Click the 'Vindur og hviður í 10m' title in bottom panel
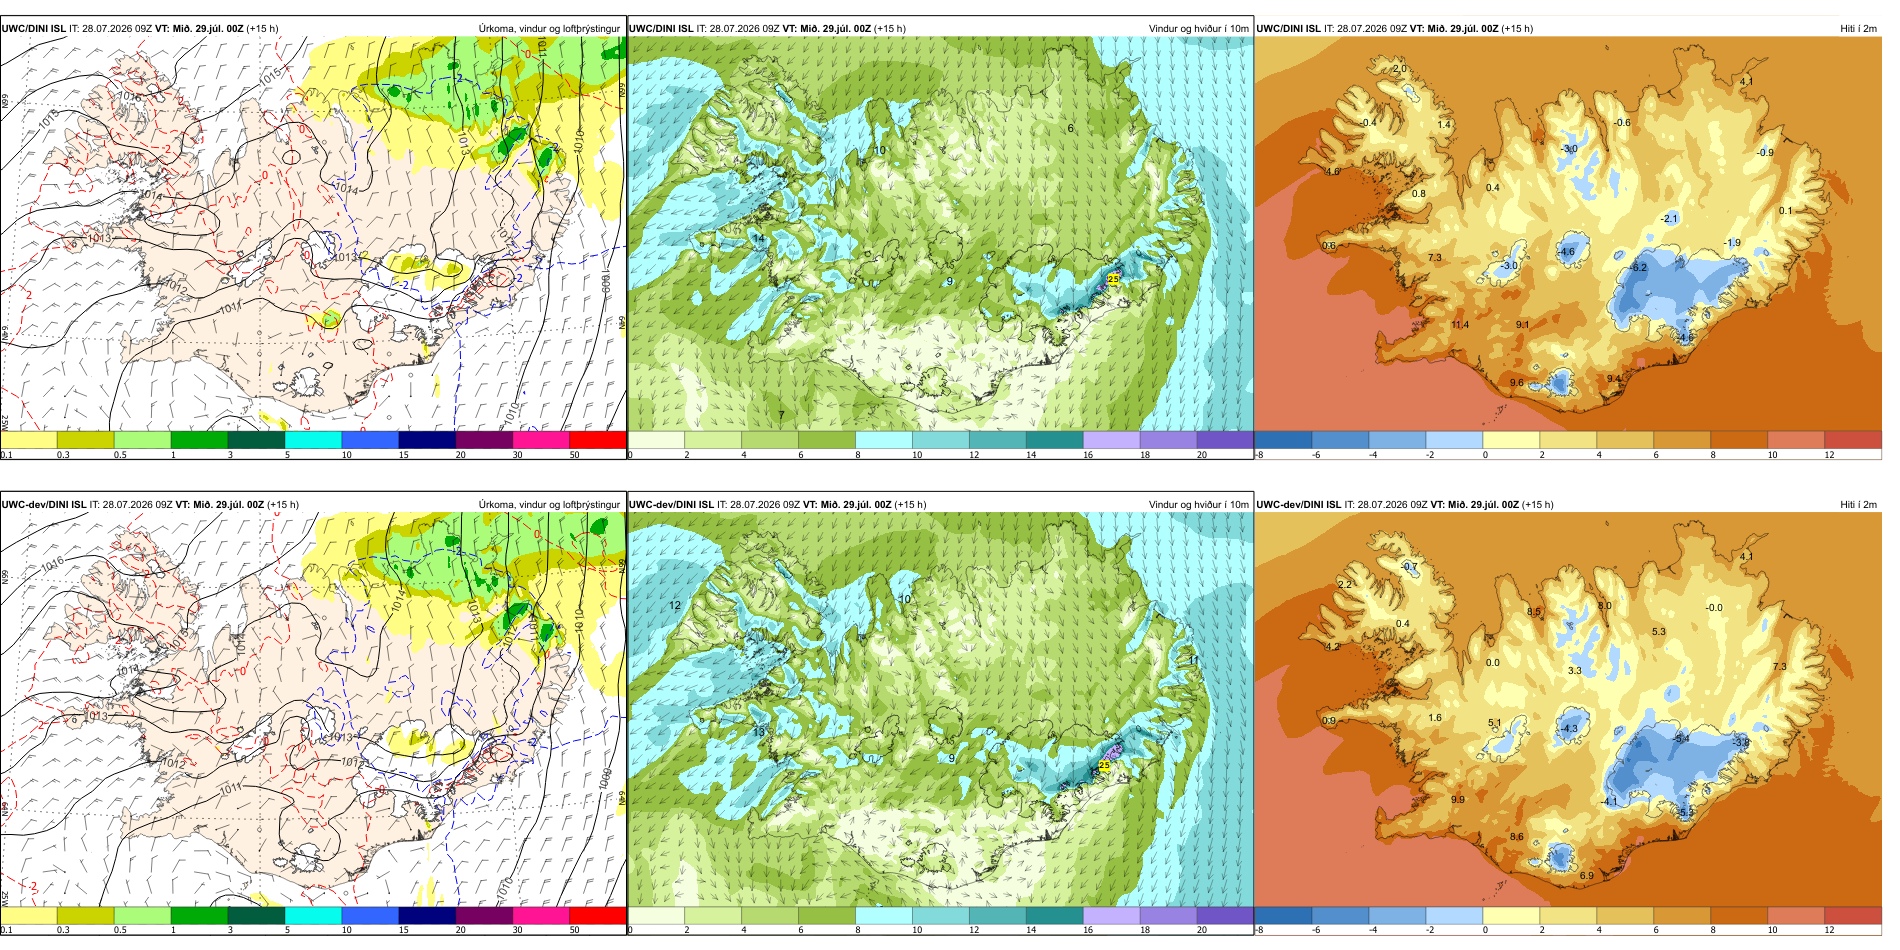This screenshot has height=950, width=1900. (x=1199, y=504)
